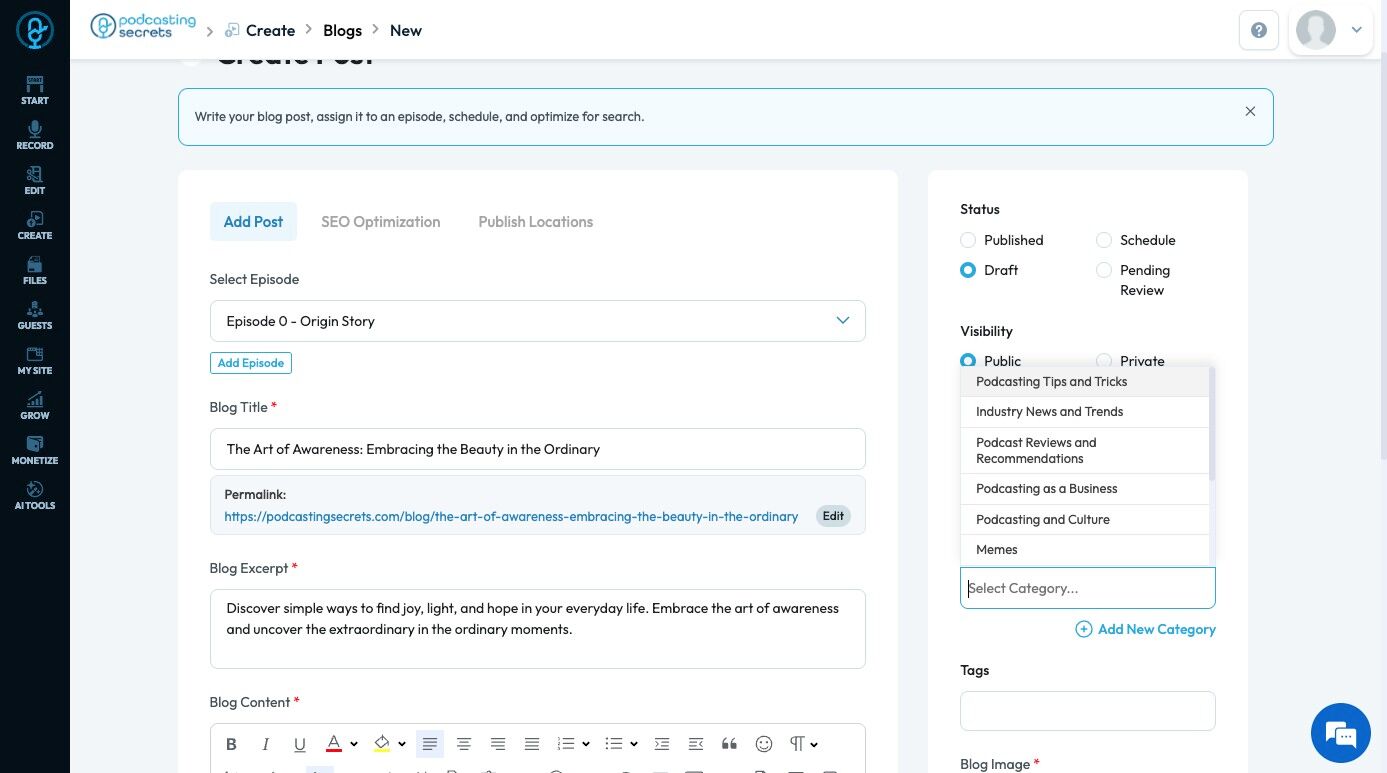Switch to the Add Post tab
Image resolution: width=1387 pixels, height=773 pixels.
click(x=253, y=222)
